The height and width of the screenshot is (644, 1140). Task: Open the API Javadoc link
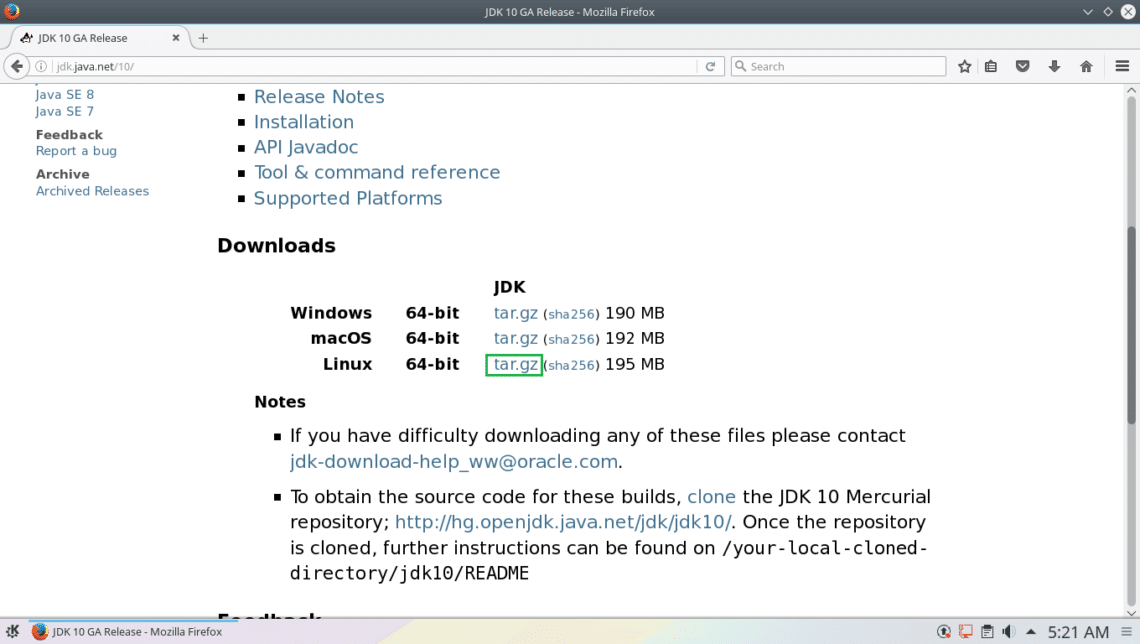click(x=306, y=148)
